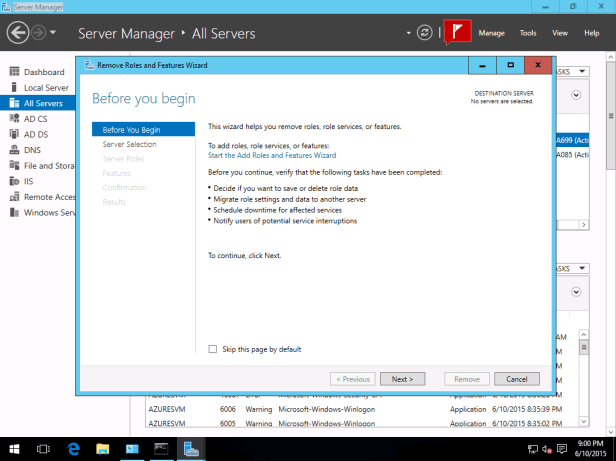Click the Dashboard icon in sidebar
616x461 pixels.
pyautogui.click(x=14, y=72)
